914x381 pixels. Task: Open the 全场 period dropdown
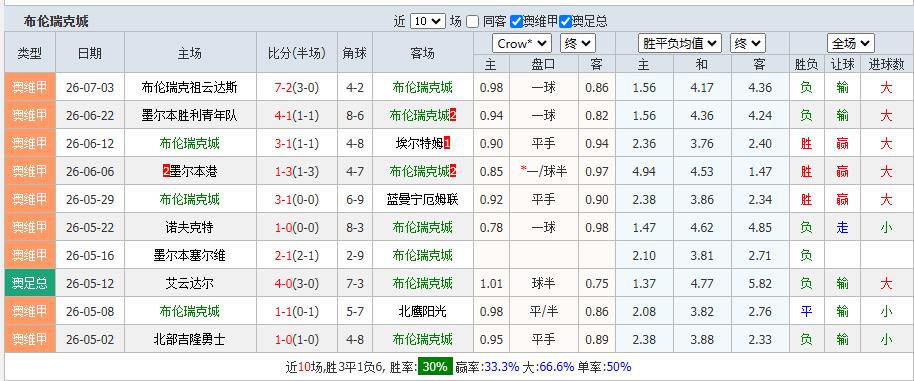850,44
